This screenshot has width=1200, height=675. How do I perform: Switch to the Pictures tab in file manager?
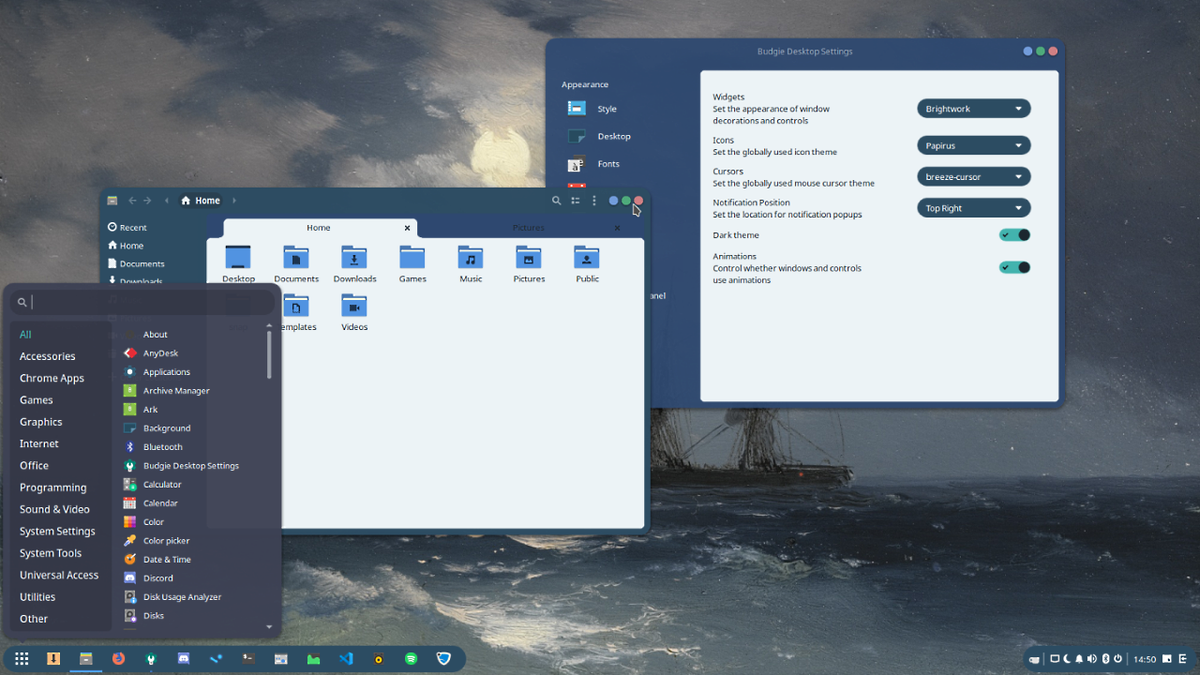point(529,228)
